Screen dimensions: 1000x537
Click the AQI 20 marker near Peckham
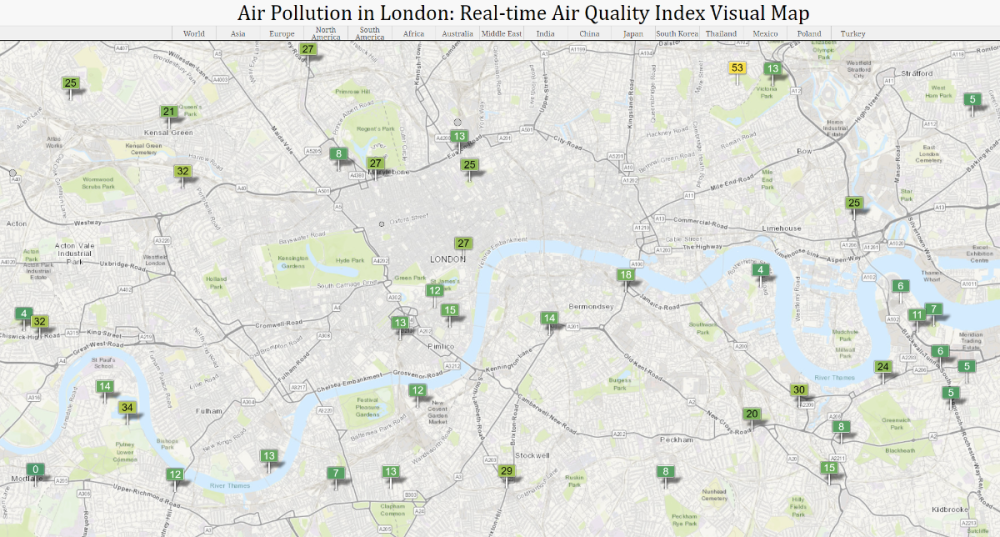pyautogui.click(x=752, y=414)
